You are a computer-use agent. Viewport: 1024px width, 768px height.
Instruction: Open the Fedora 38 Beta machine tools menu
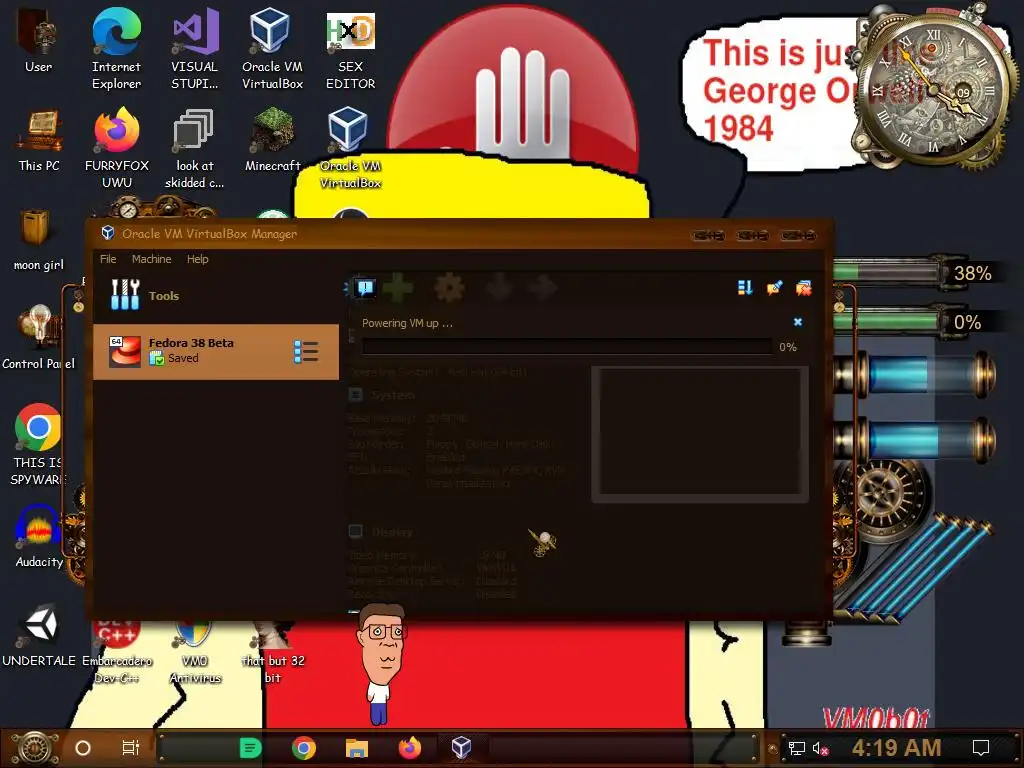306,352
